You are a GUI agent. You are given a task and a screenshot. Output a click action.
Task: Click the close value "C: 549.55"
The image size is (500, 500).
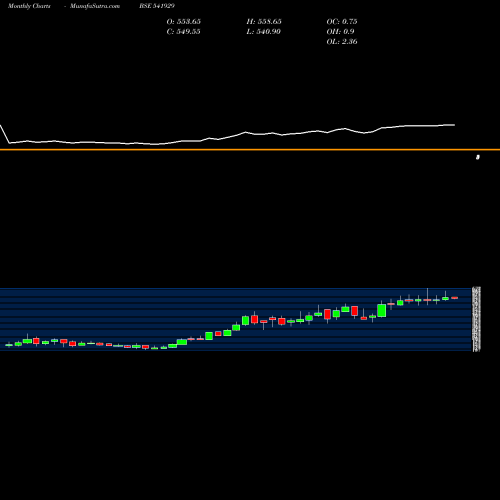[183, 31]
